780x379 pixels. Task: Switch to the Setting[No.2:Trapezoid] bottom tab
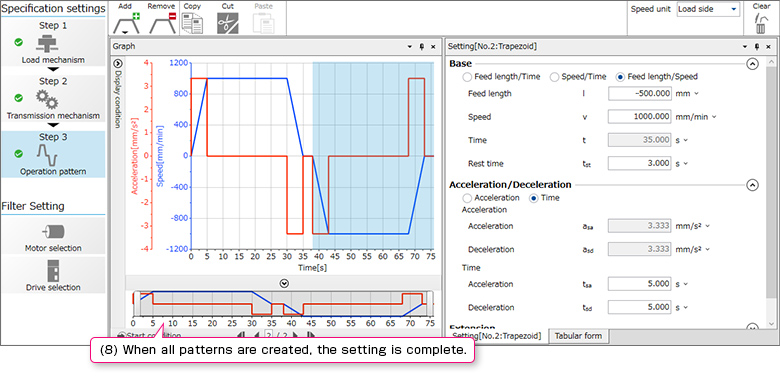(x=497, y=336)
